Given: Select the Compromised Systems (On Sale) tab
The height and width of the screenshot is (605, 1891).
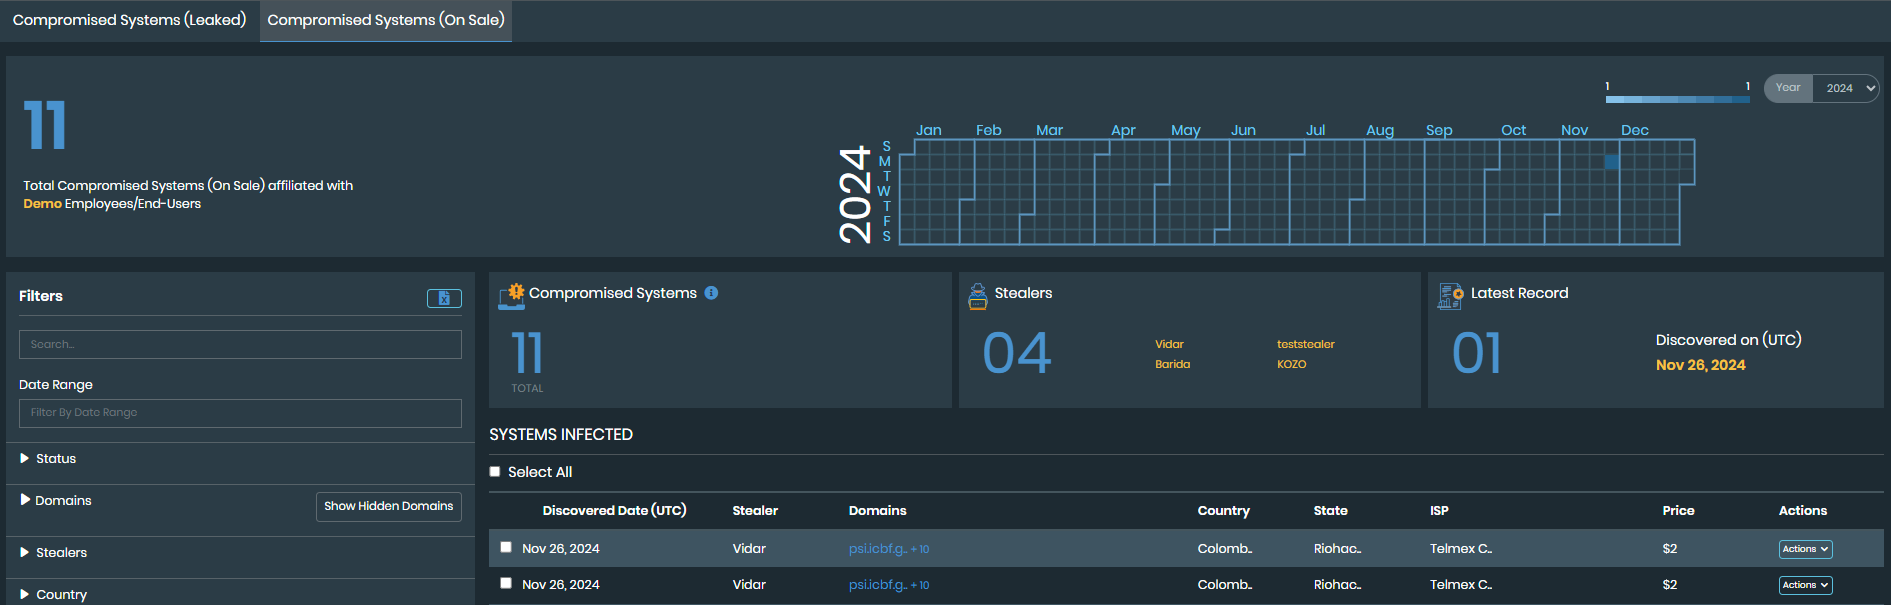Looking at the screenshot, I should coord(386,20).
